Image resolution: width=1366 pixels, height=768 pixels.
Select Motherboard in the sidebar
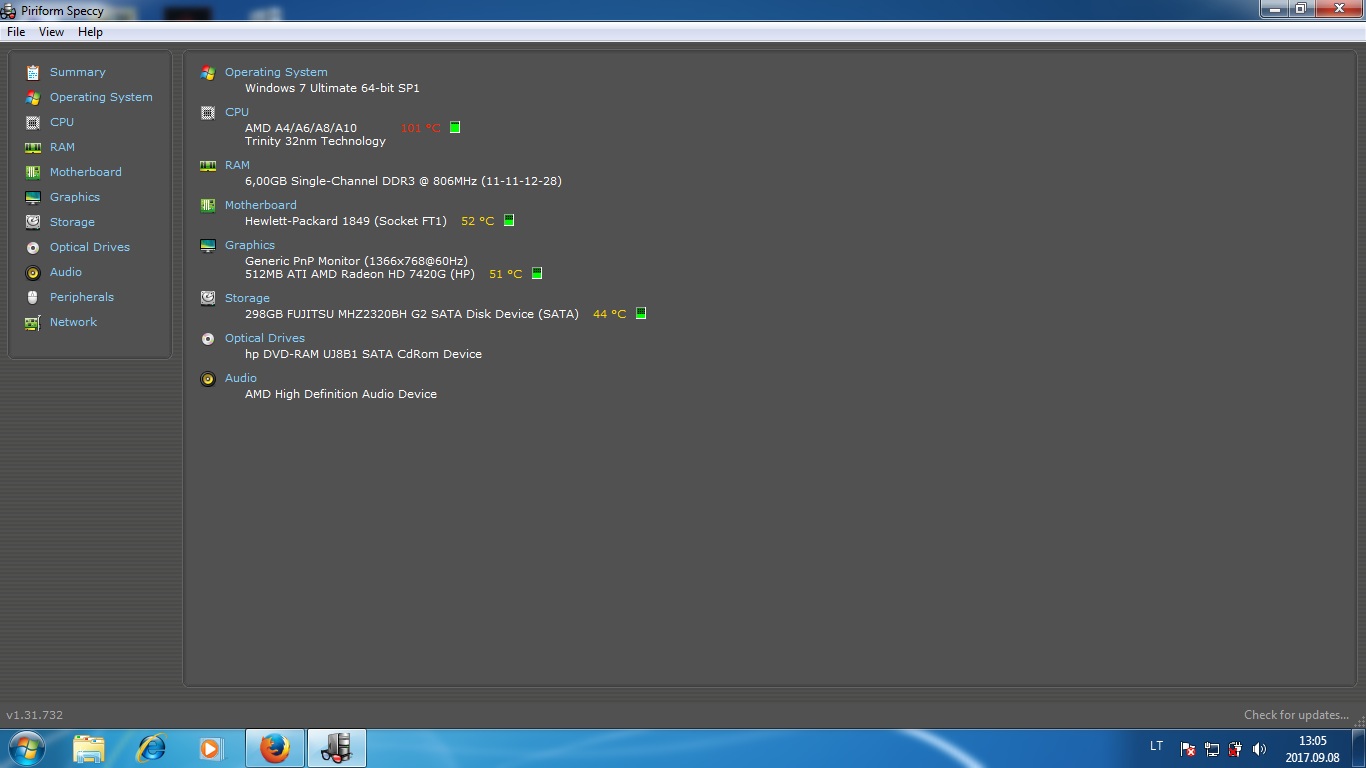(86, 172)
